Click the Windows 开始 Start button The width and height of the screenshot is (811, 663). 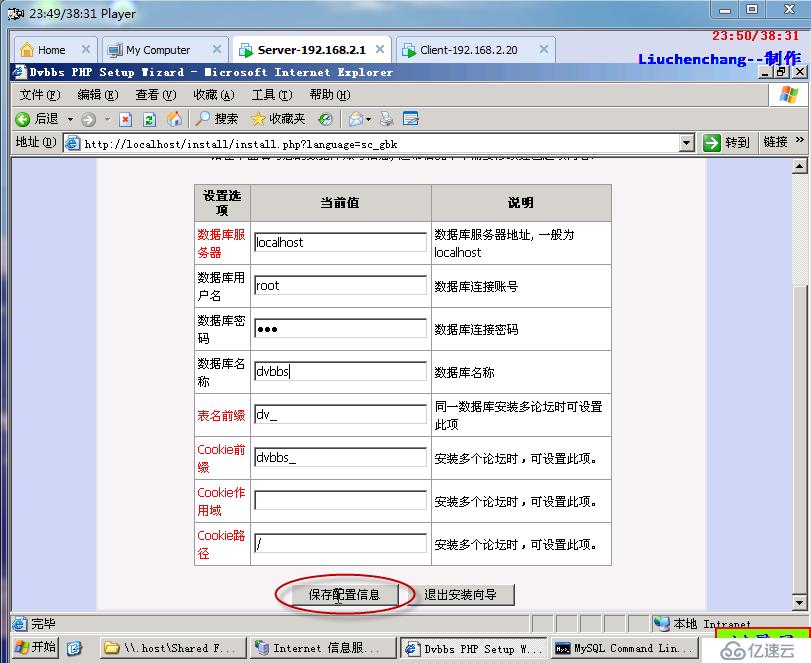tap(35, 647)
